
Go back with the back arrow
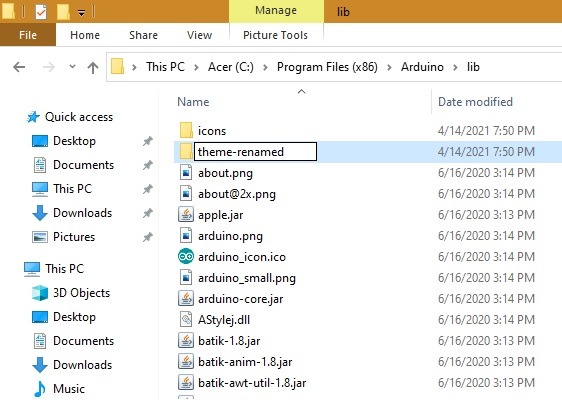pos(19,67)
